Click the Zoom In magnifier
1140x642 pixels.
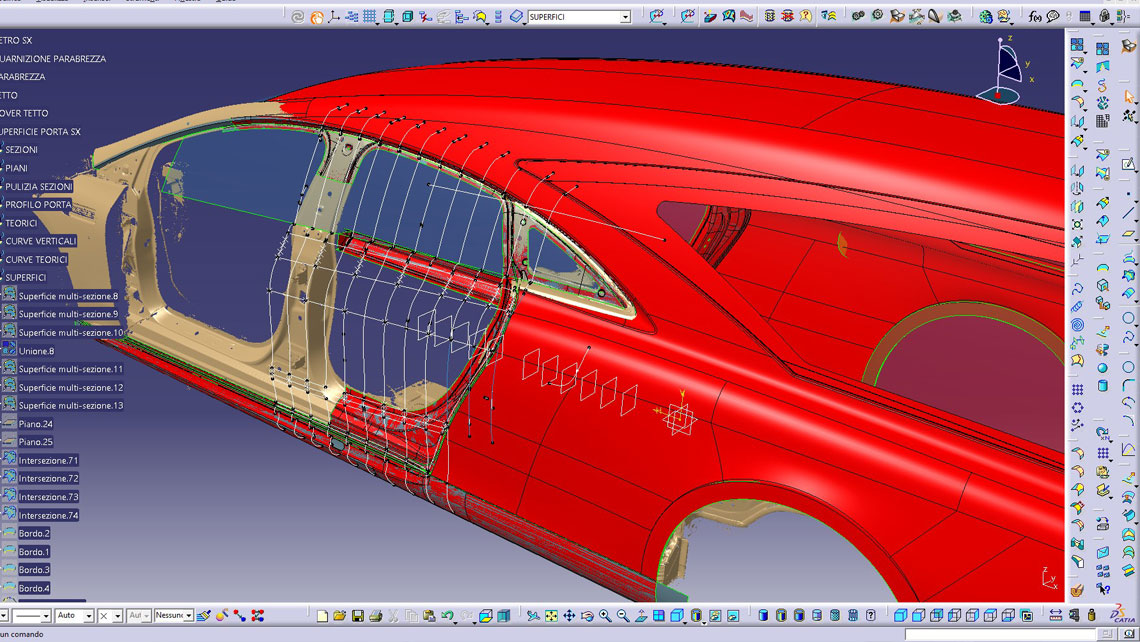click(x=605, y=616)
